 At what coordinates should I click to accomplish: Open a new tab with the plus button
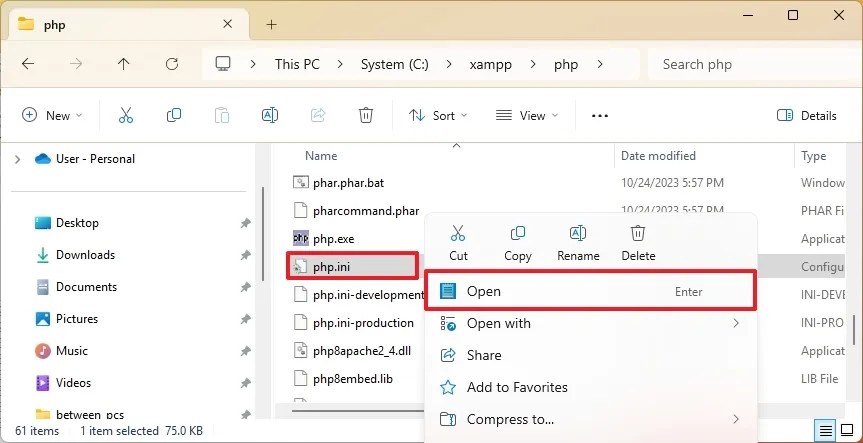(271, 24)
